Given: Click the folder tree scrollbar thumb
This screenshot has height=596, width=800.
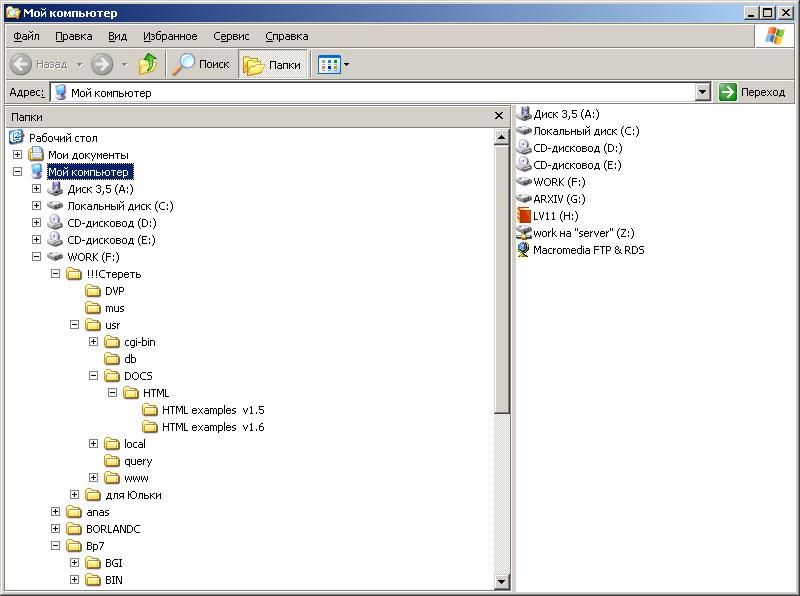Looking at the screenshot, I should click(x=502, y=279).
